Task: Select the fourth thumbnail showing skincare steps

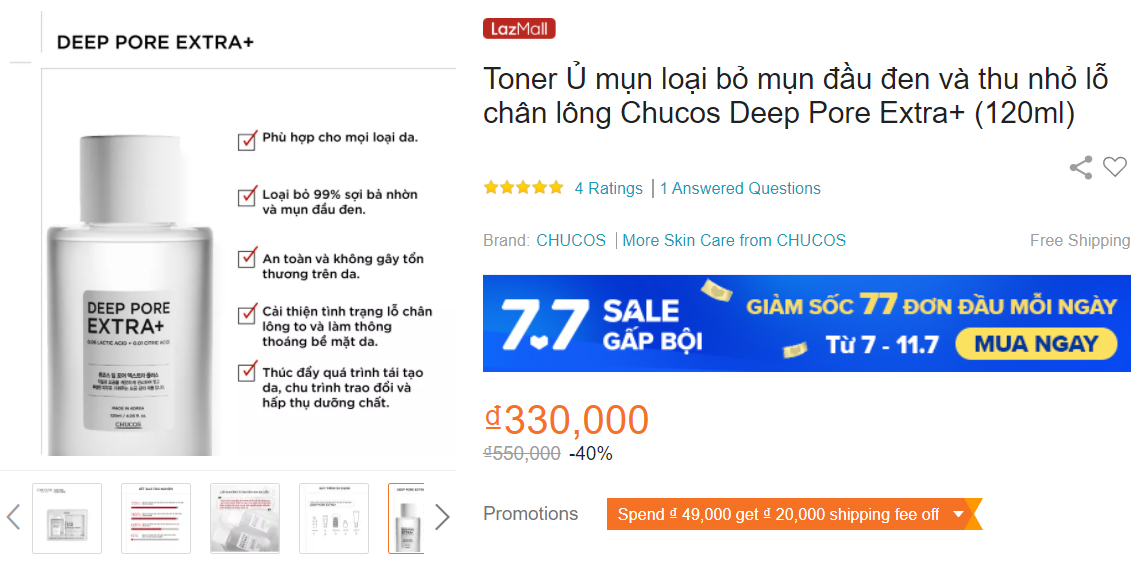Action: click(x=334, y=518)
